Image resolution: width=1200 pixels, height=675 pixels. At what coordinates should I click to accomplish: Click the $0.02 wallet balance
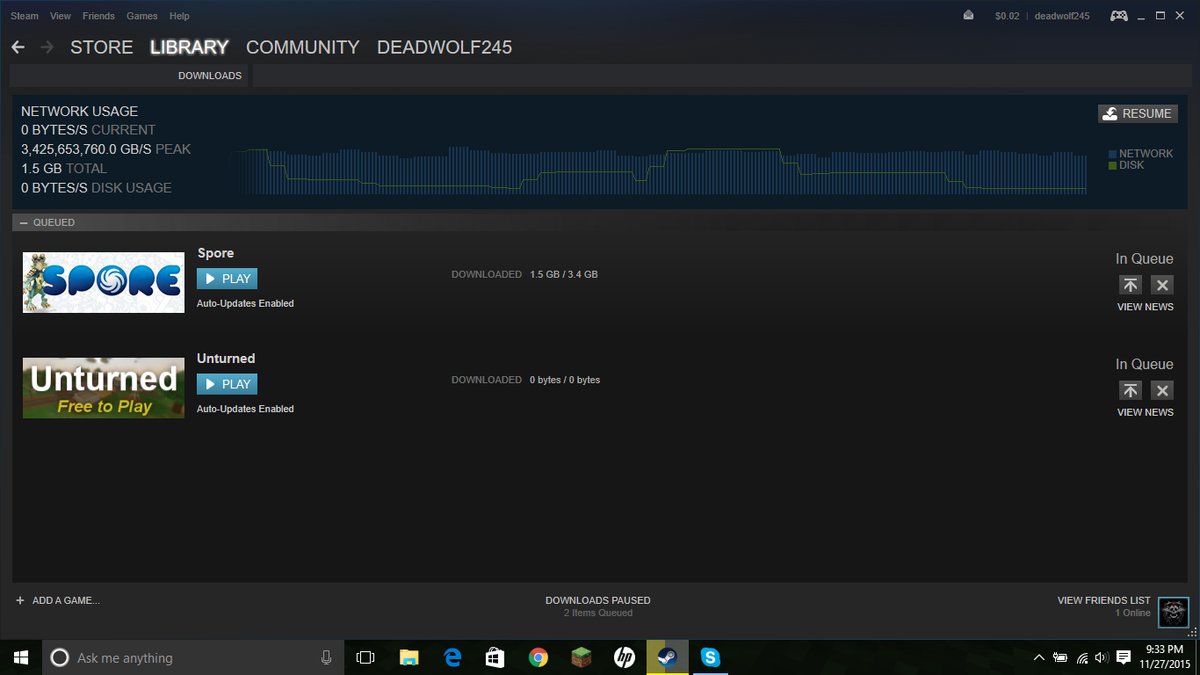click(x=1007, y=16)
